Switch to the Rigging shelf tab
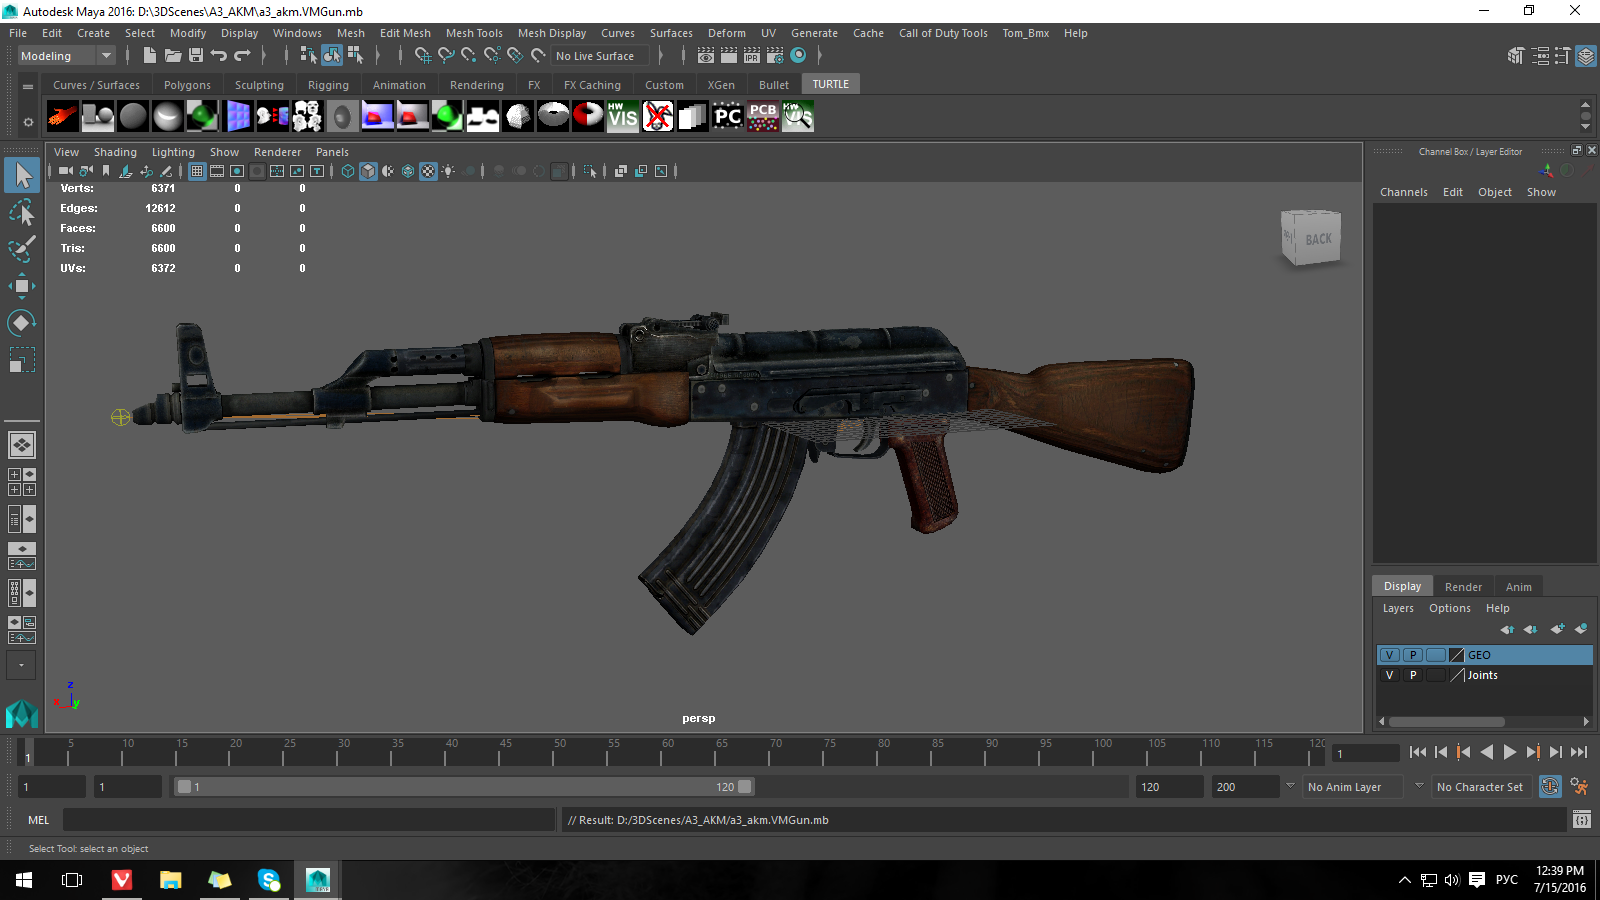 coord(328,85)
